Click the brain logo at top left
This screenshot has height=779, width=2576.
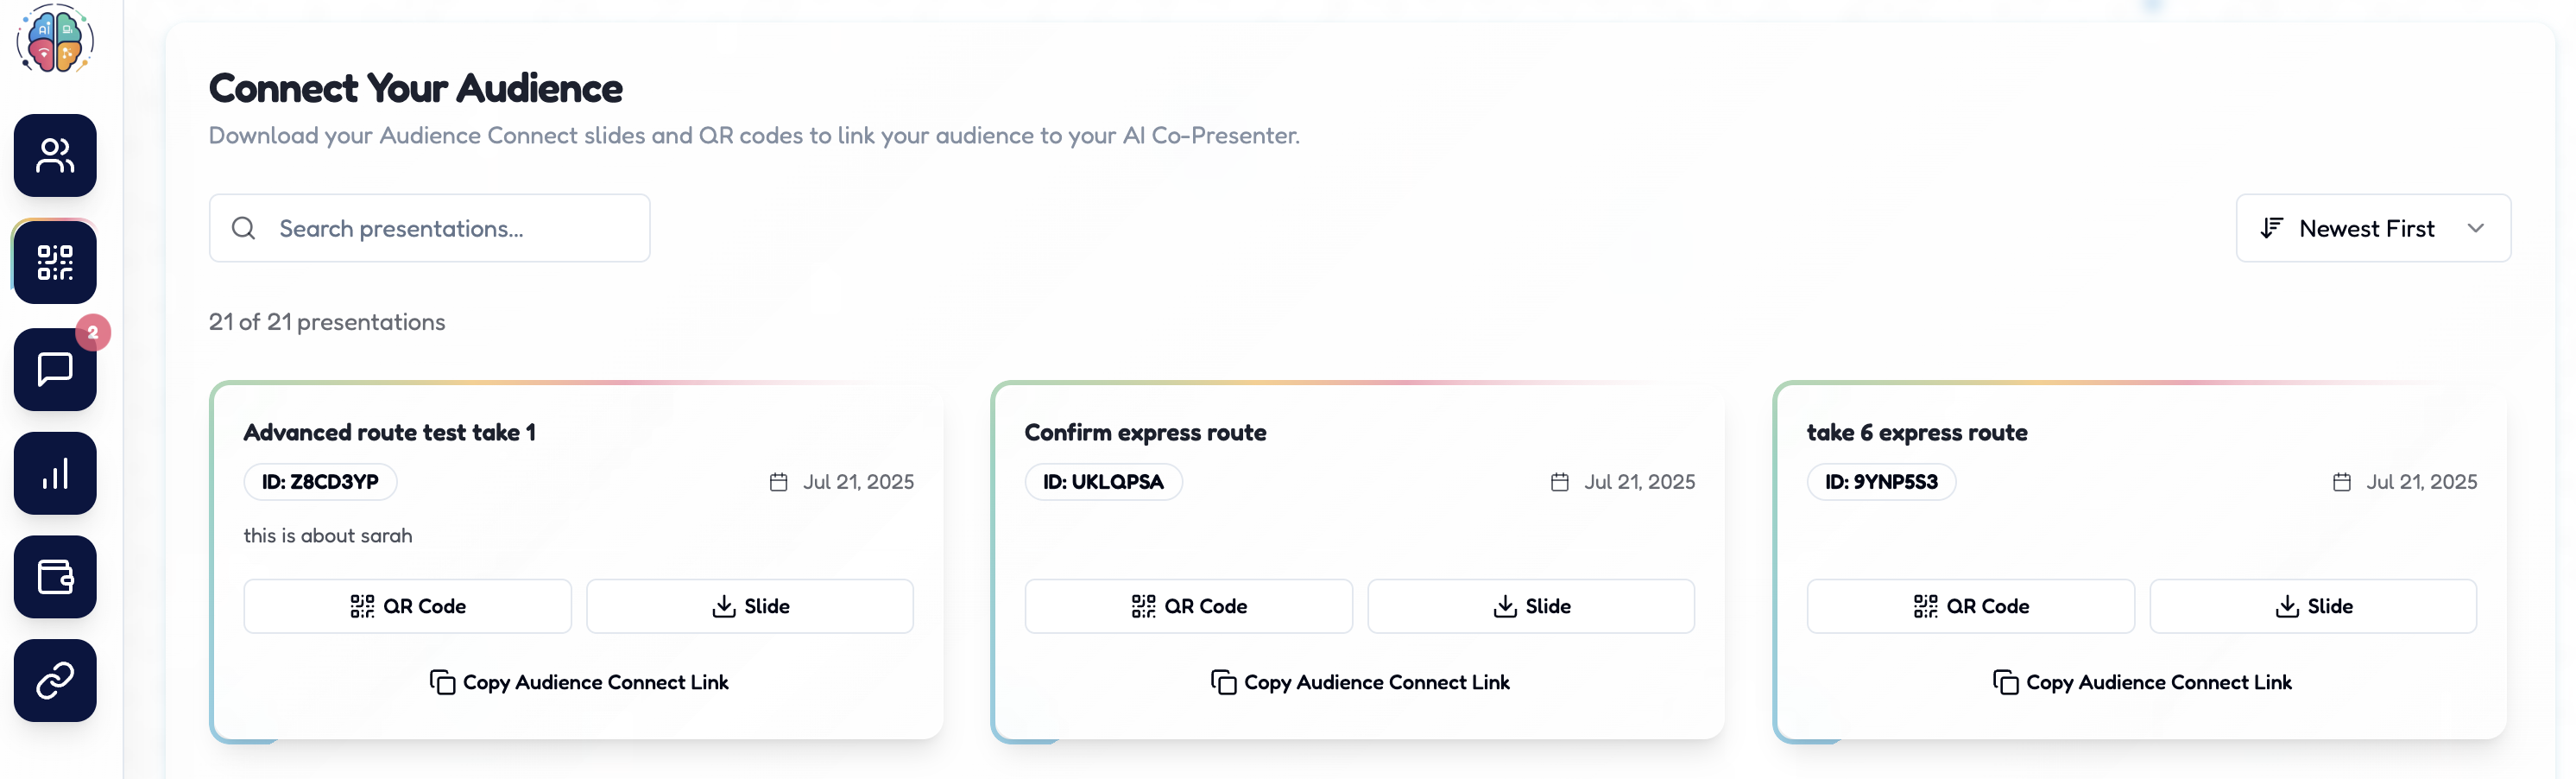click(55, 40)
